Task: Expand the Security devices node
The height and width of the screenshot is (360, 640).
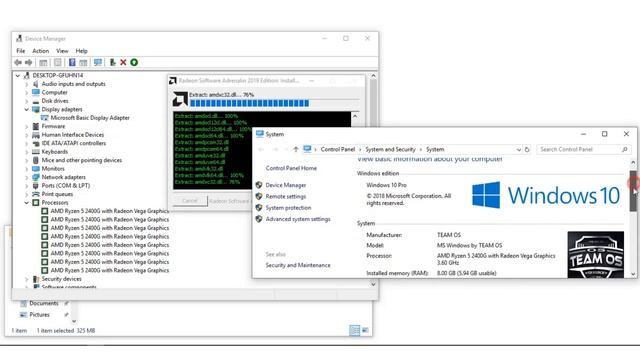Action: tap(27, 279)
